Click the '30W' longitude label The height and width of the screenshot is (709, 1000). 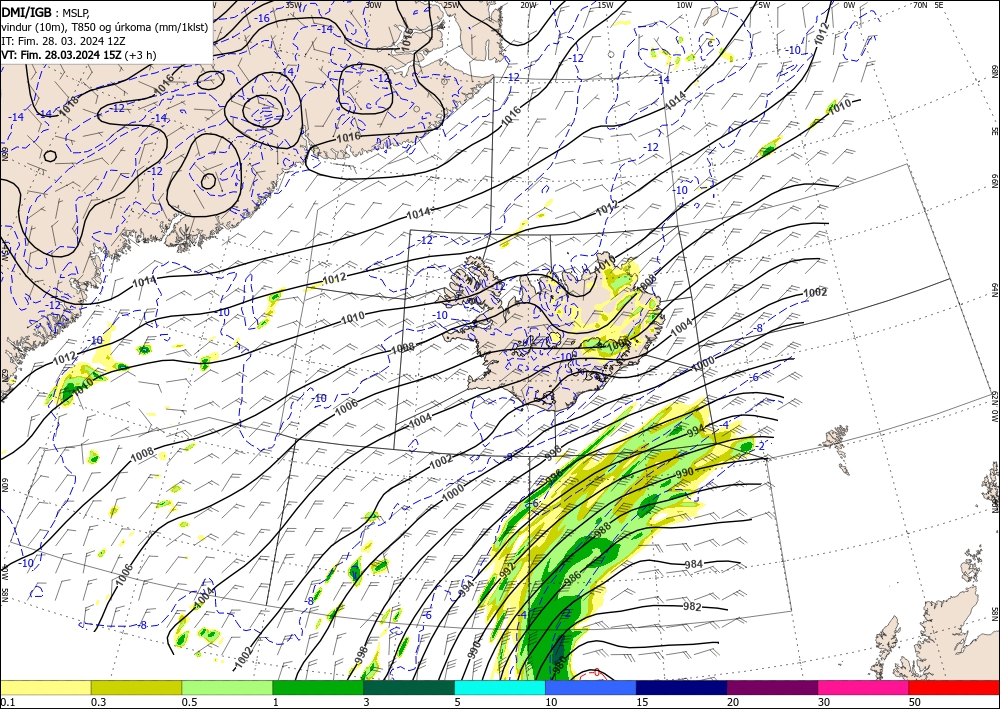click(x=373, y=5)
